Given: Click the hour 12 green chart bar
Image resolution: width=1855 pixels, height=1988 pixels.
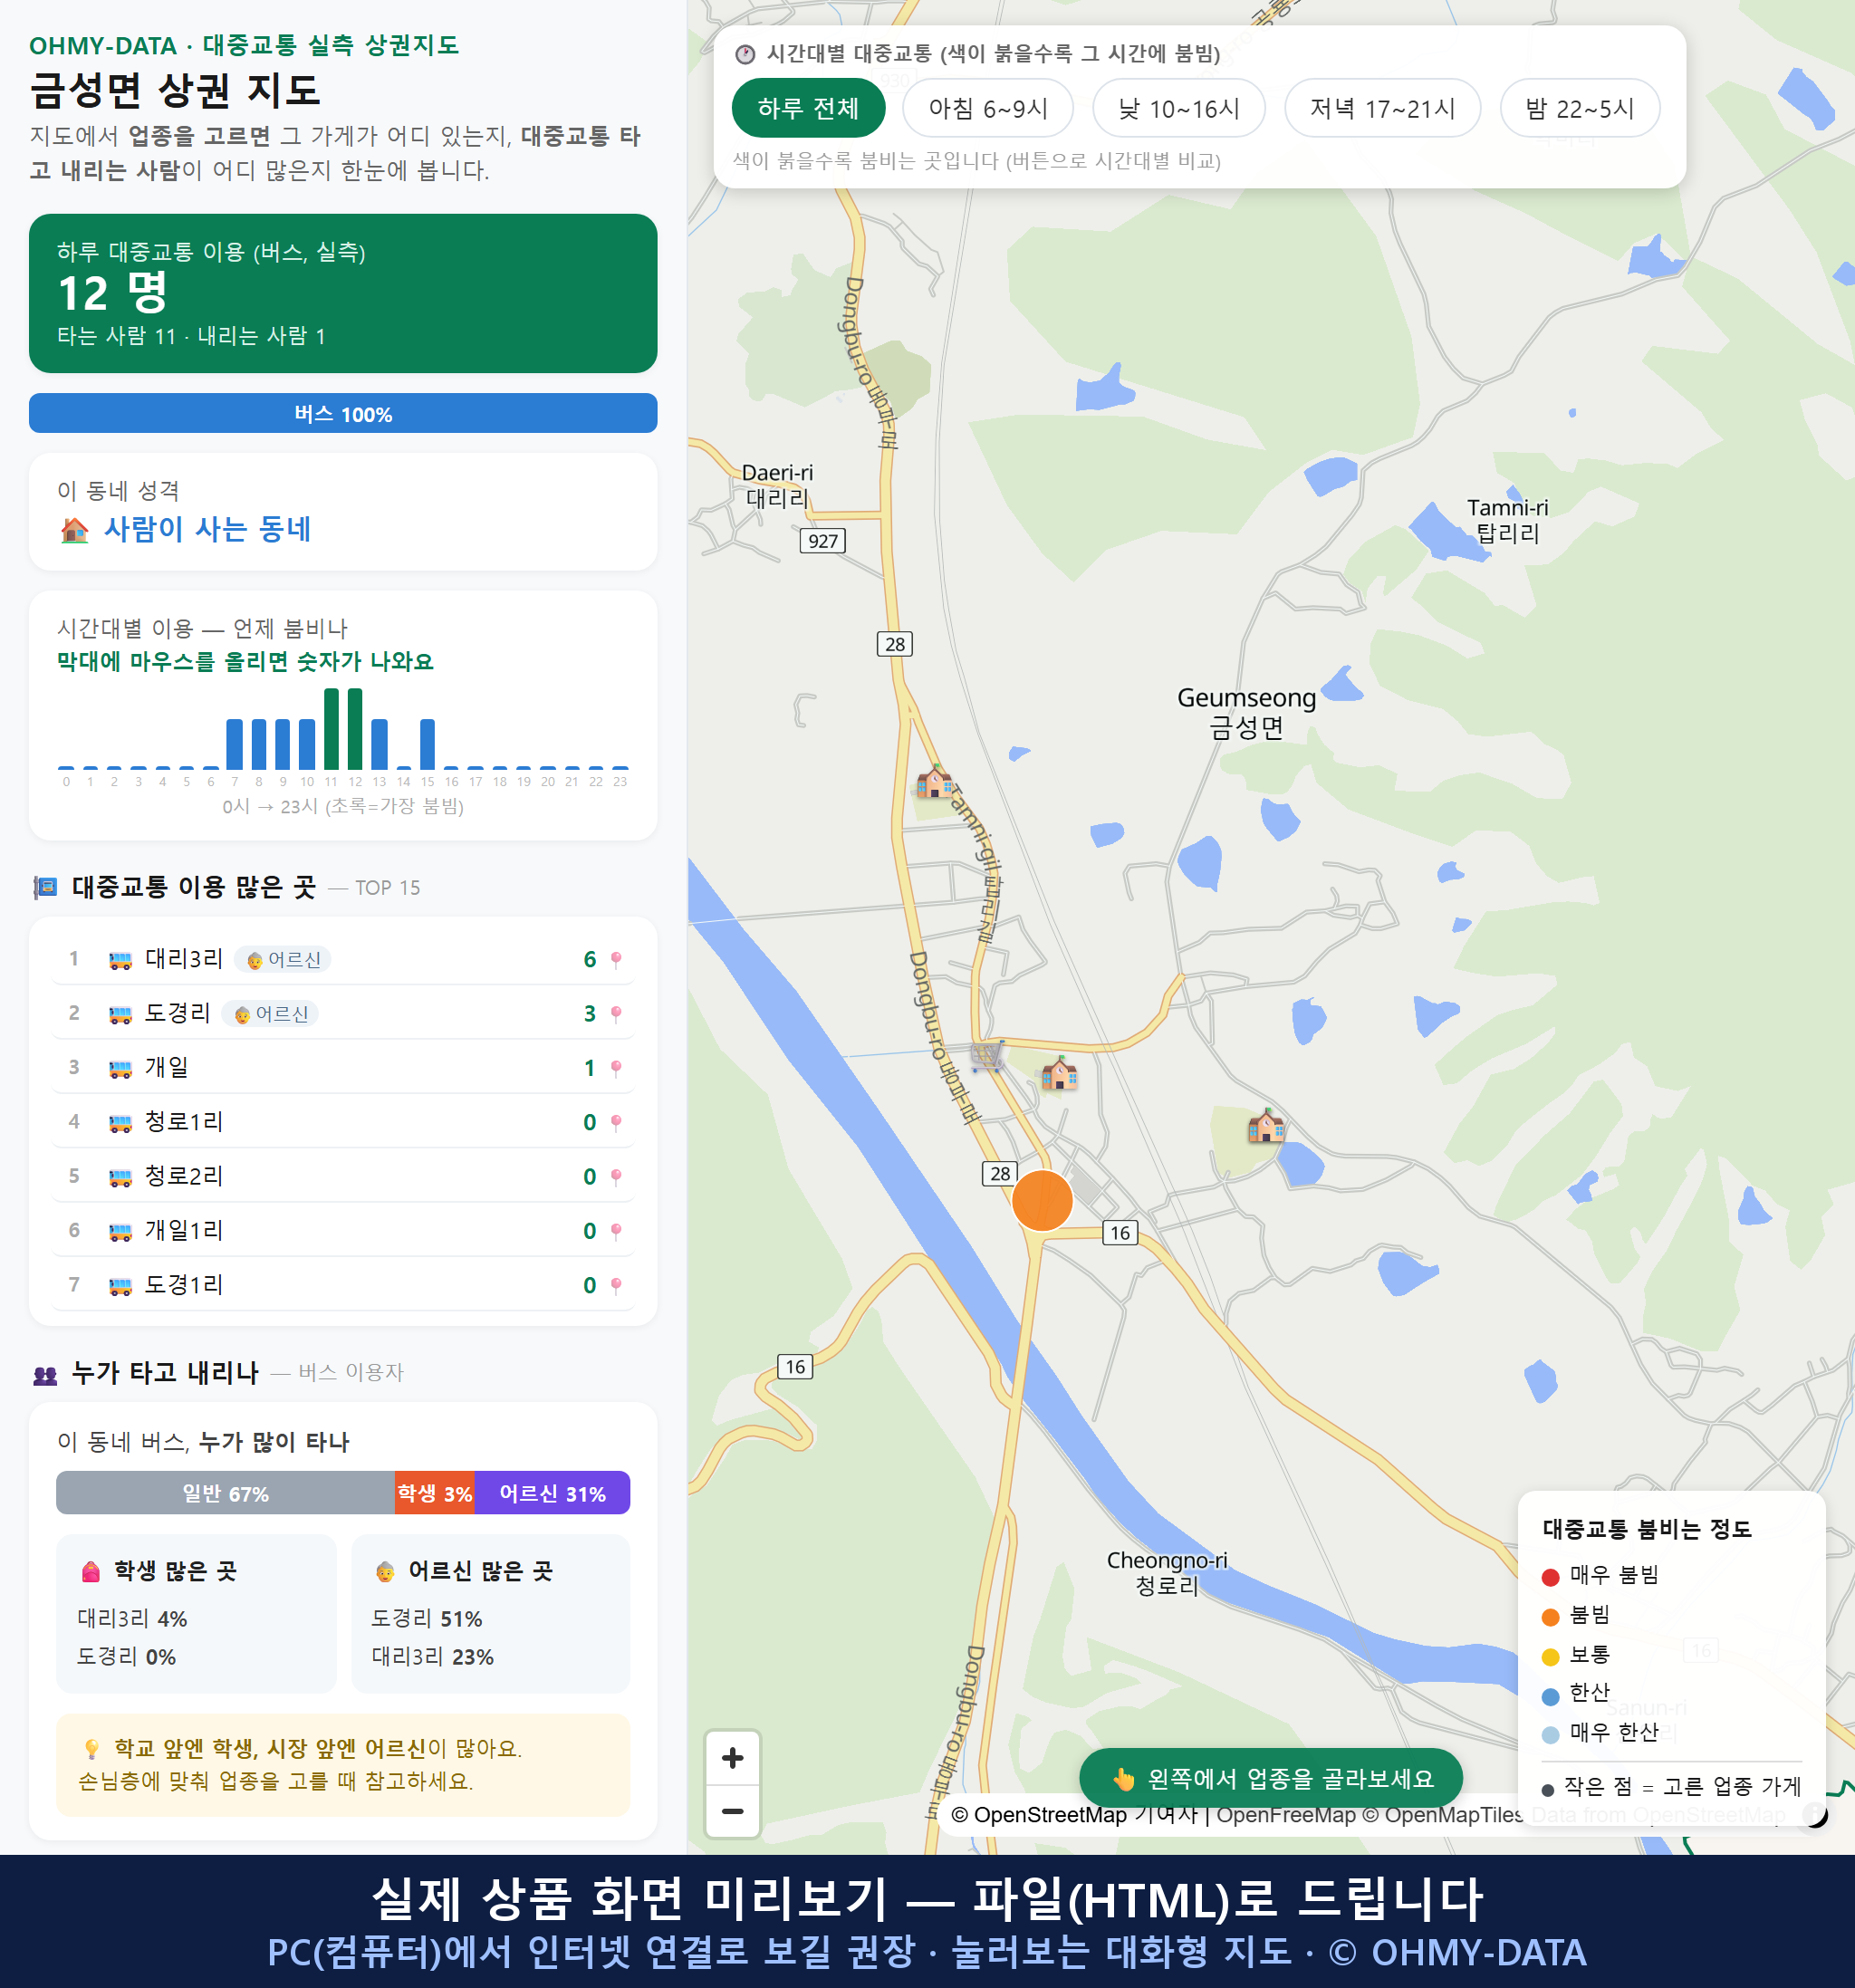Looking at the screenshot, I should [355, 728].
